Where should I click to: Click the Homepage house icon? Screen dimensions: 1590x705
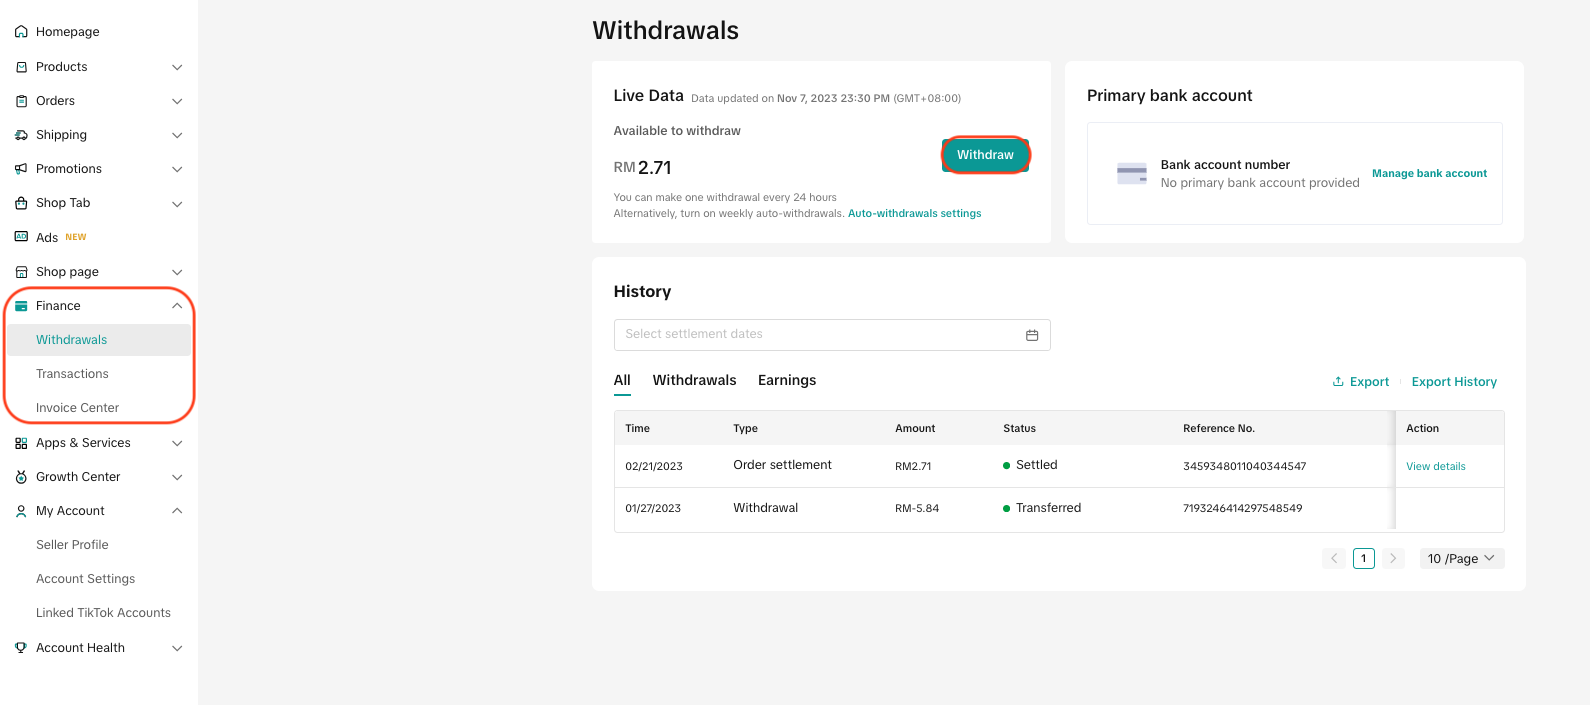click(x=21, y=32)
